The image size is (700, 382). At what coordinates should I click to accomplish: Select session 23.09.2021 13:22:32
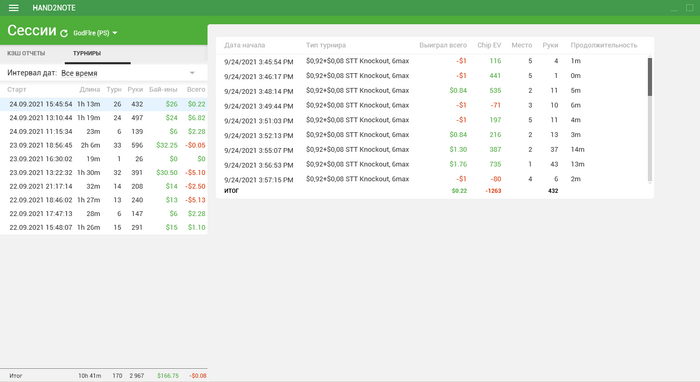[x=104, y=173]
